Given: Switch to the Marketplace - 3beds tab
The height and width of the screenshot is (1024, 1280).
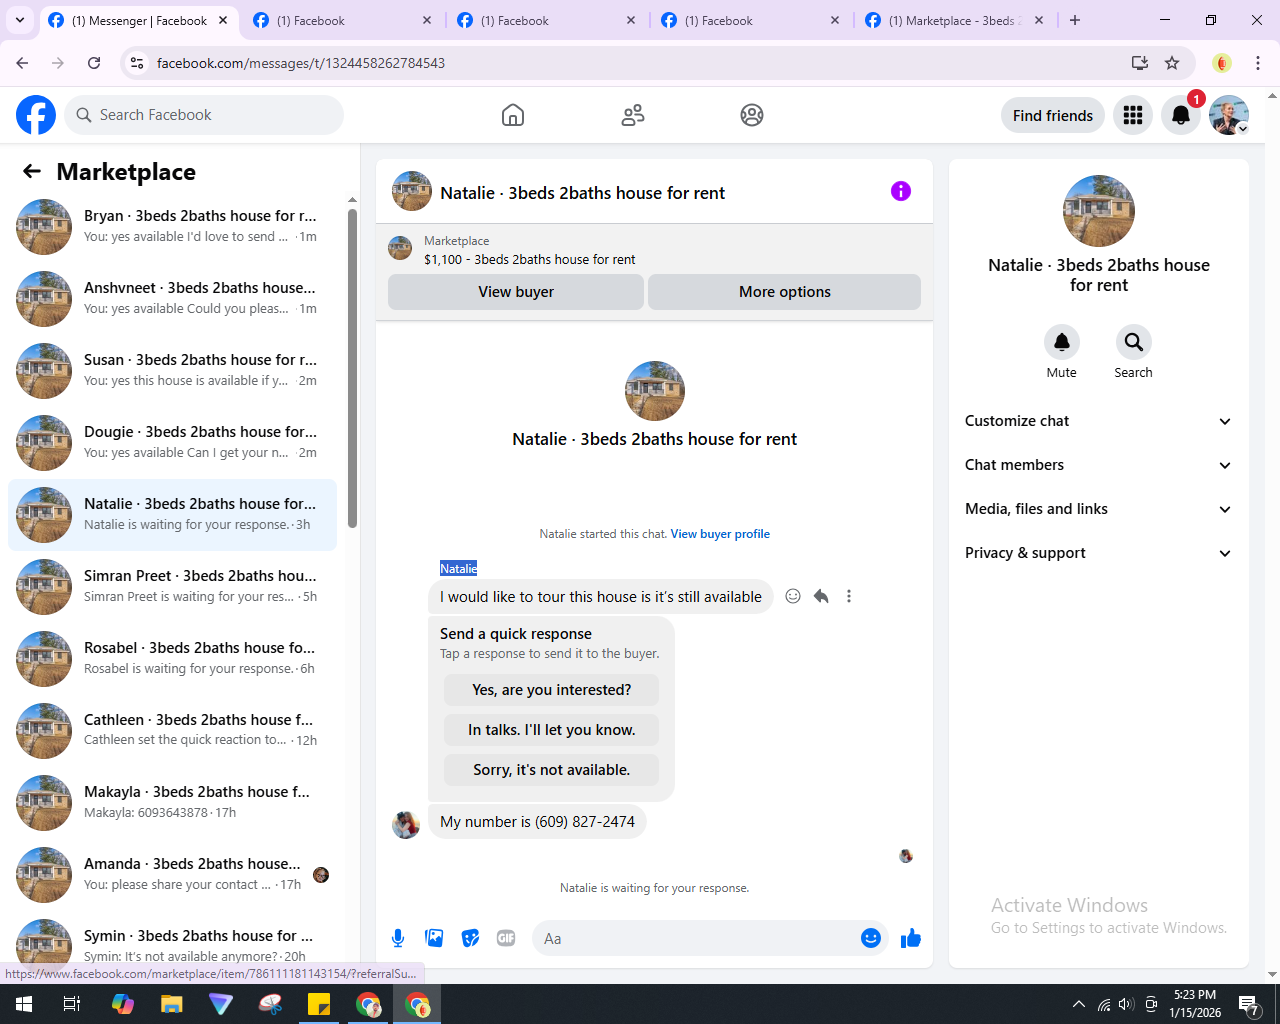Looking at the screenshot, I should [954, 20].
